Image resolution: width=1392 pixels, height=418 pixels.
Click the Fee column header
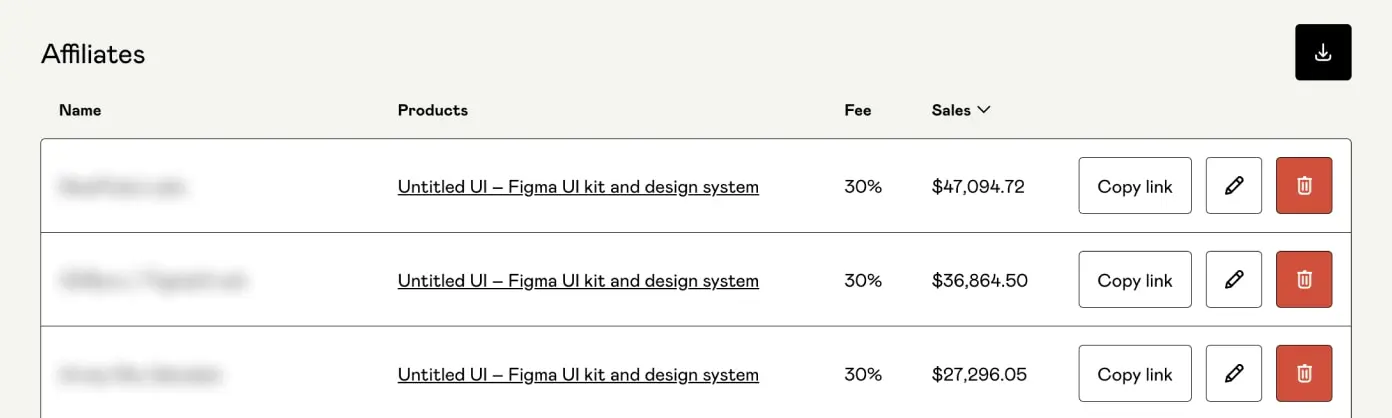[x=857, y=110]
